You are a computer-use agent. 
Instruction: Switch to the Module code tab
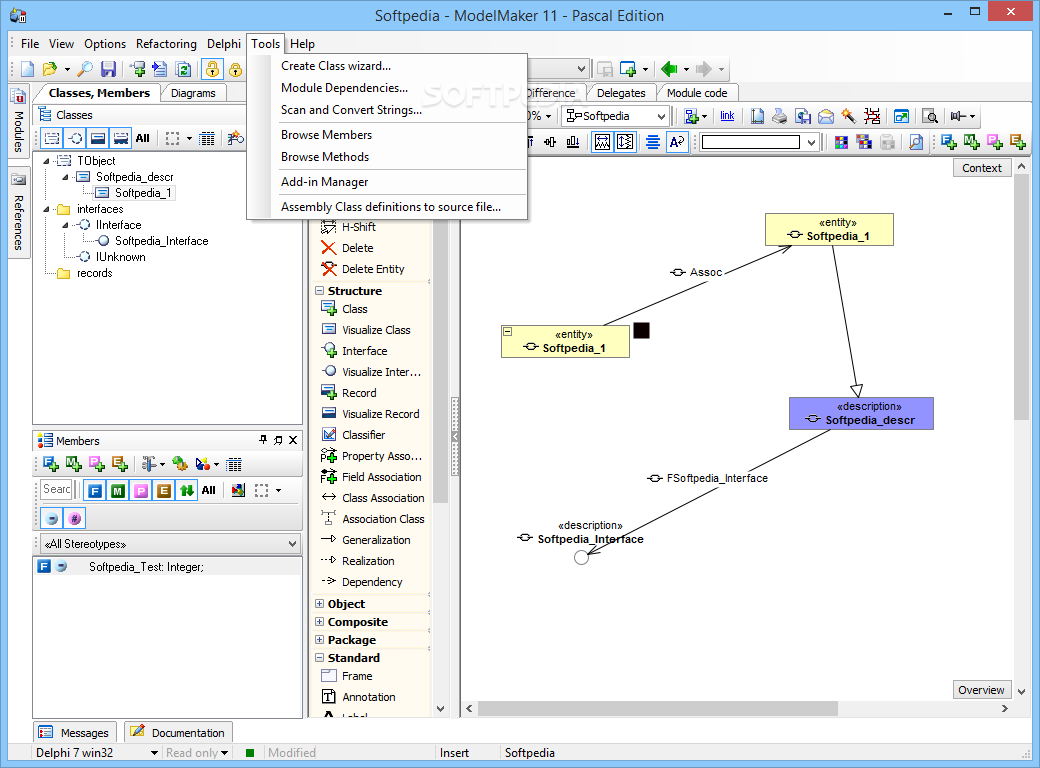coord(696,93)
